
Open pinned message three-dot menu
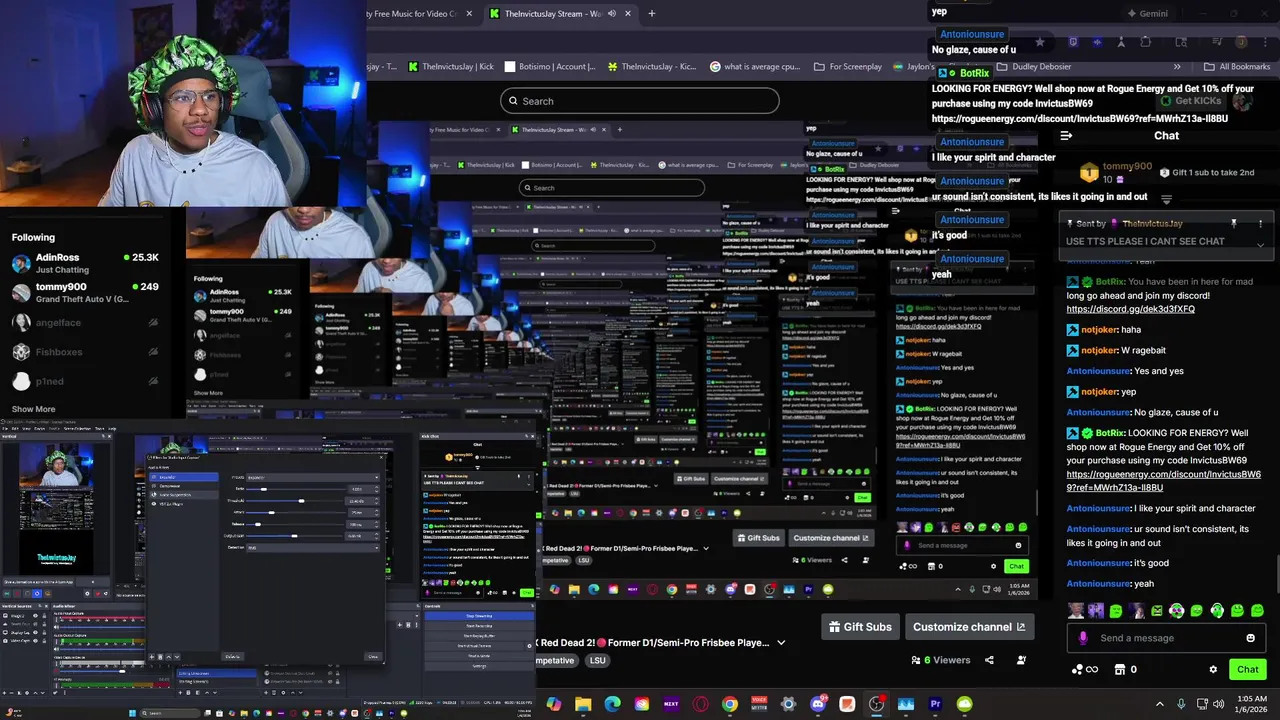[x=1260, y=224]
